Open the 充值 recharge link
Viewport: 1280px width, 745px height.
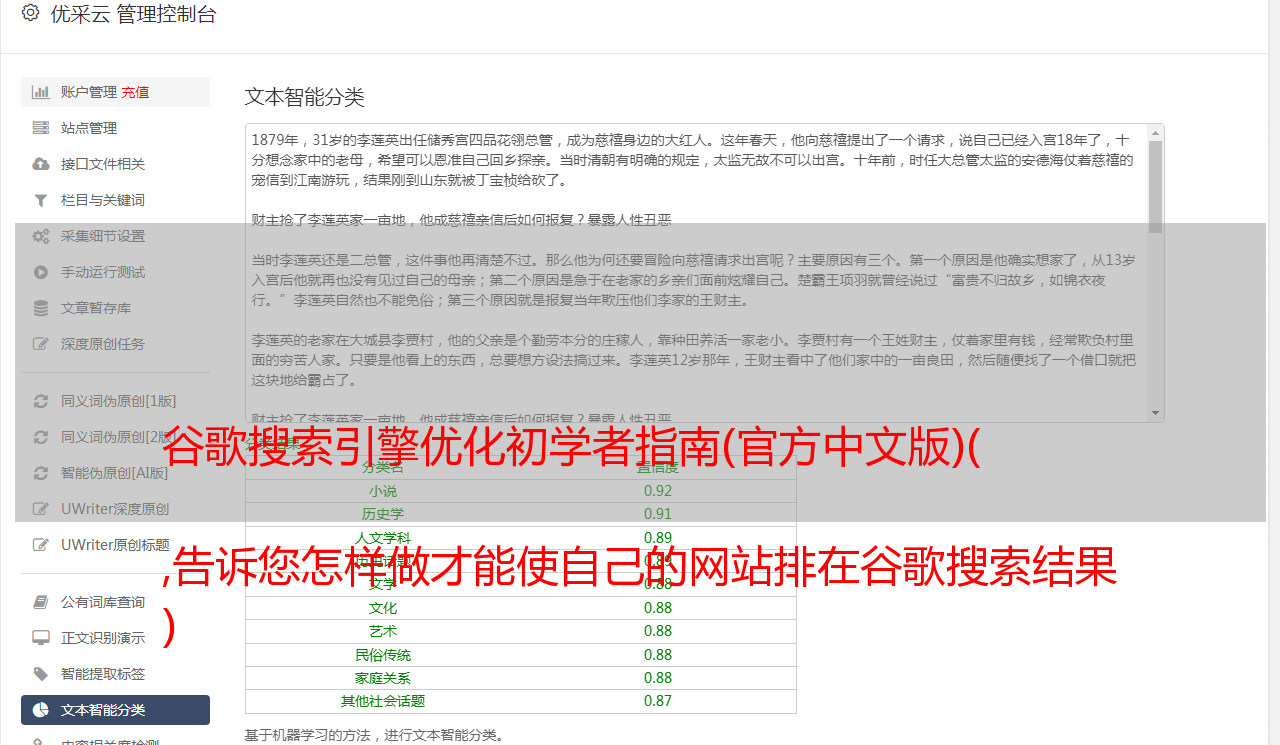pos(135,92)
